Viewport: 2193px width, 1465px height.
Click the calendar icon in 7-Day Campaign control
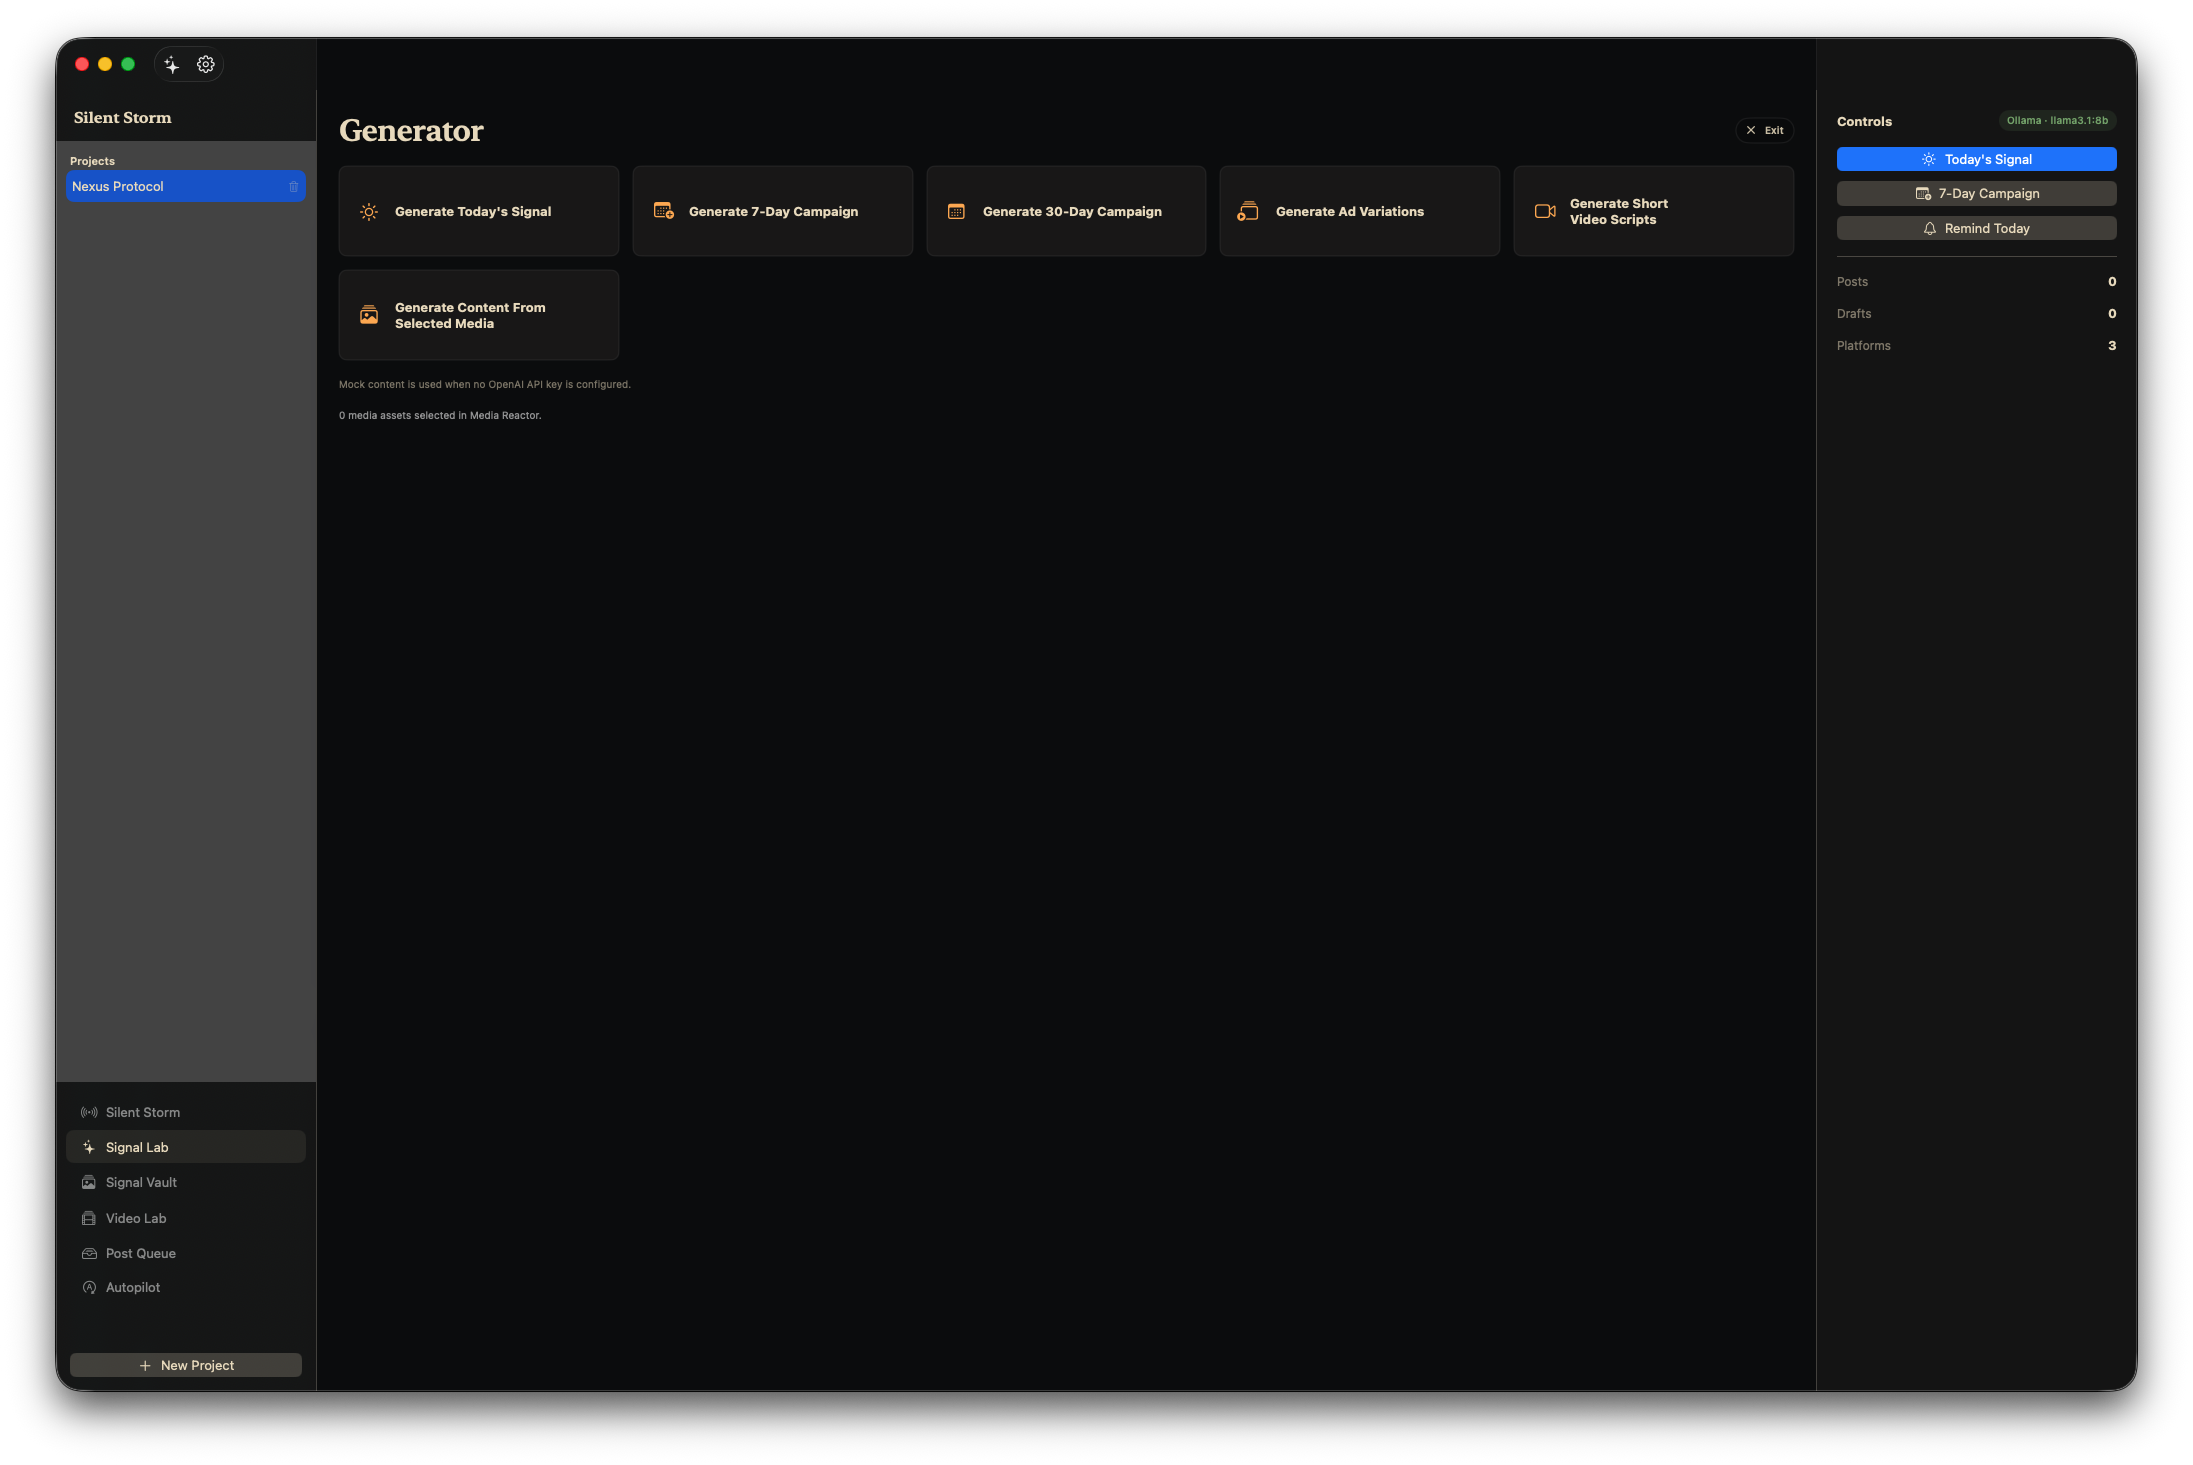1923,194
